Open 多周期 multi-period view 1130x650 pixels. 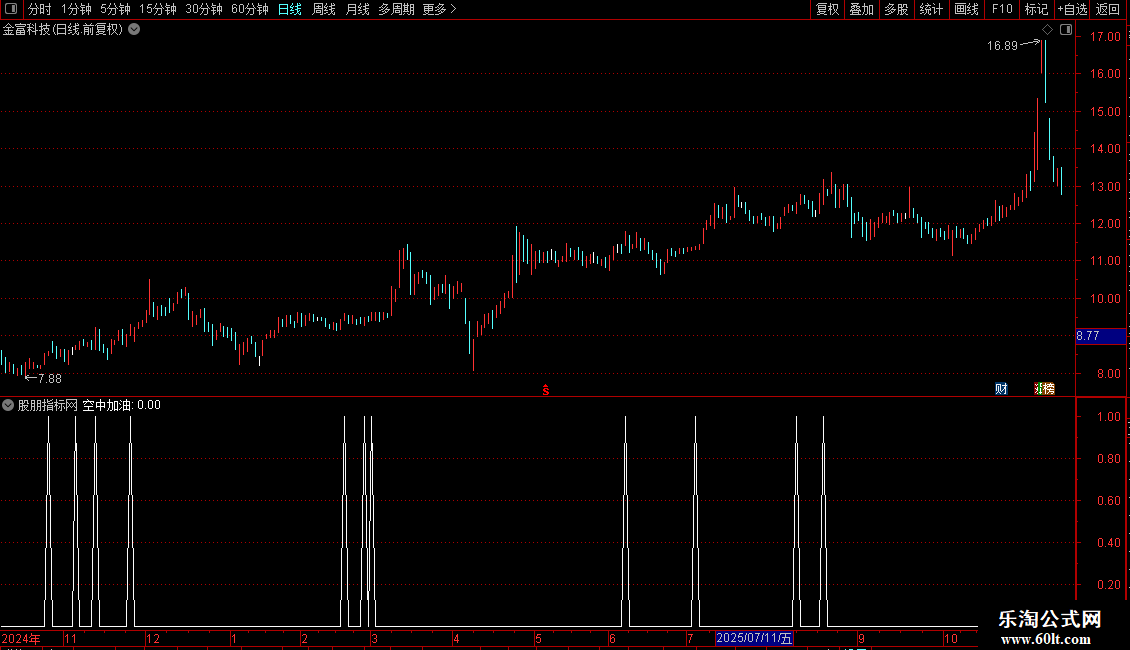pos(396,9)
